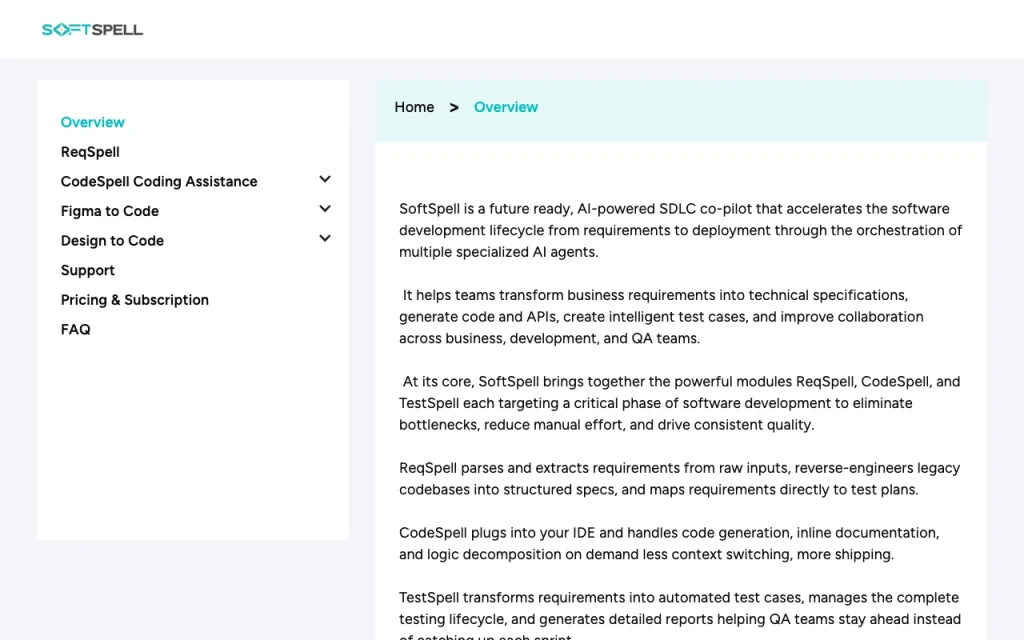Open the Support page link

[x=88, y=270]
